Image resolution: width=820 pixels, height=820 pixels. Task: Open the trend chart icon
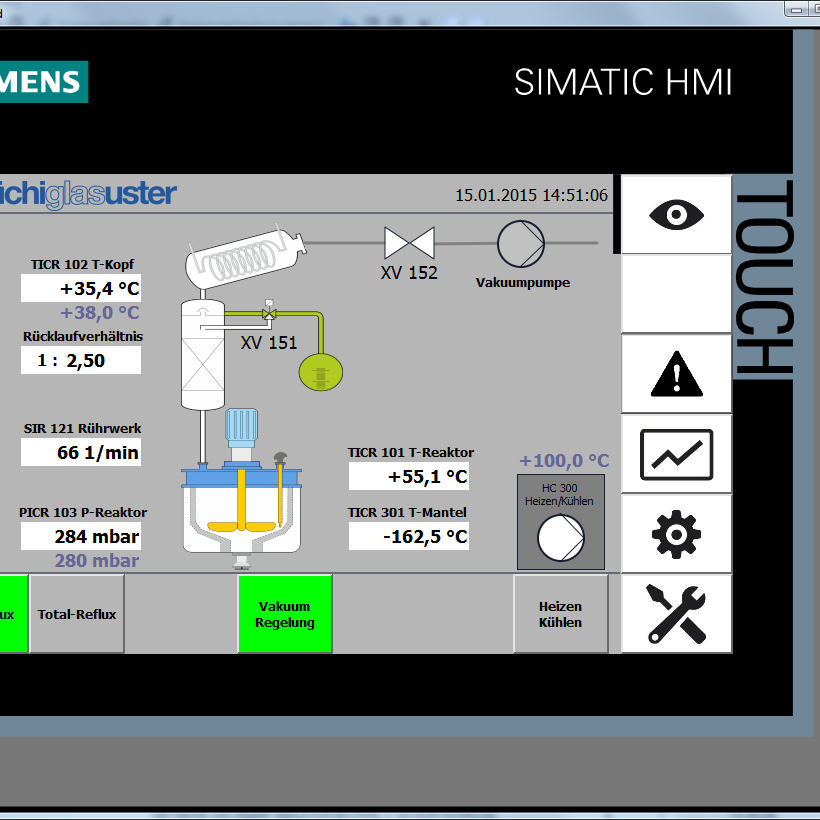pyautogui.click(x=676, y=454)
